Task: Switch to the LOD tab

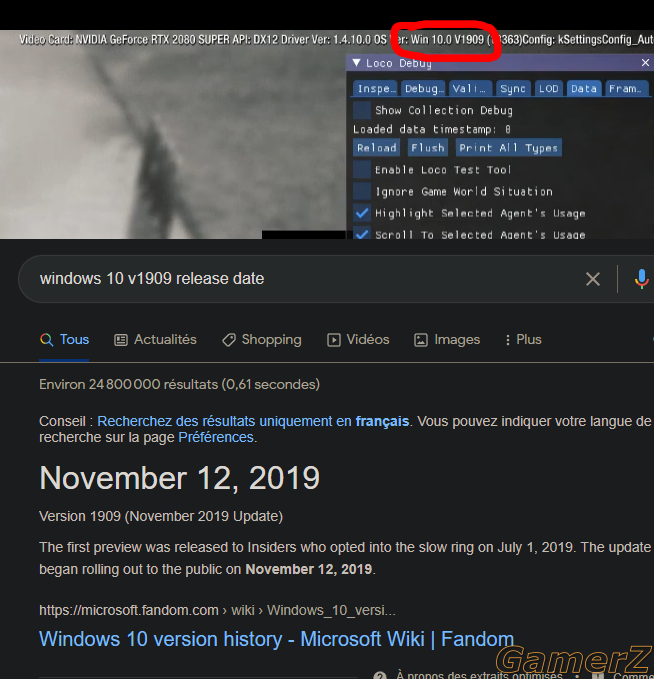Action: coord(549,88)
